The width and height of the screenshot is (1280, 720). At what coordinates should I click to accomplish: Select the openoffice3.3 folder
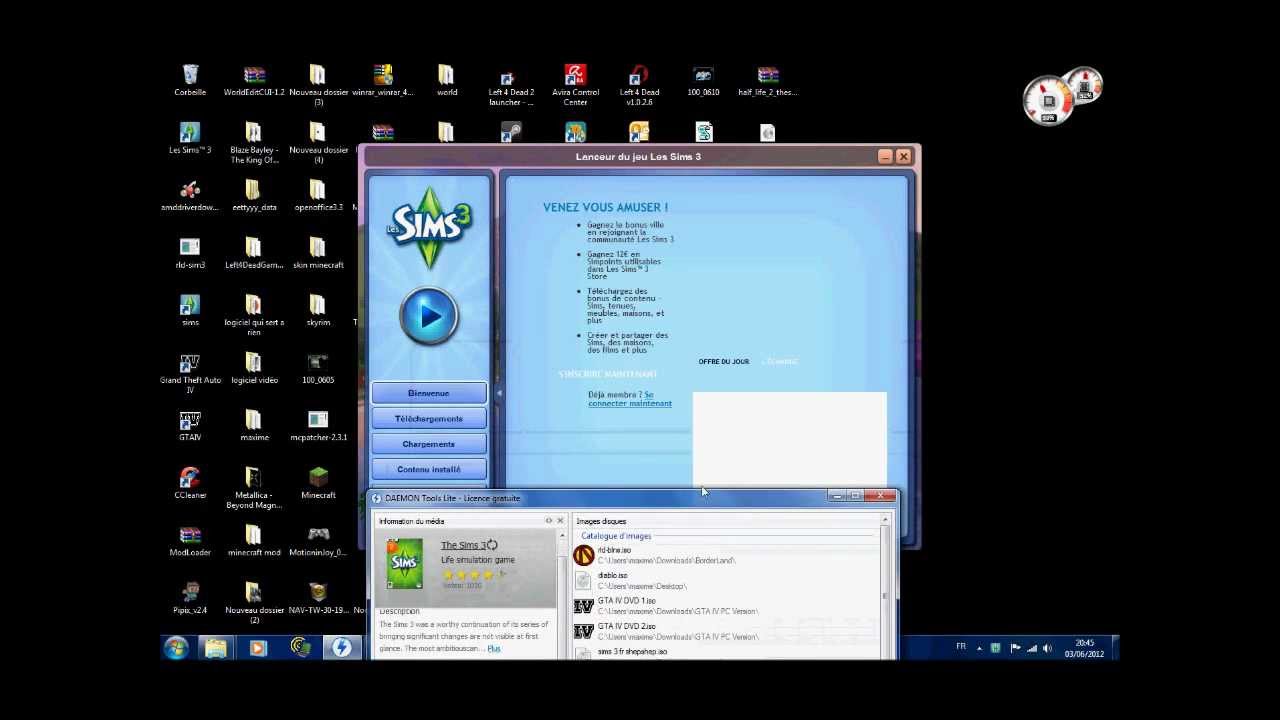[318, 196]
